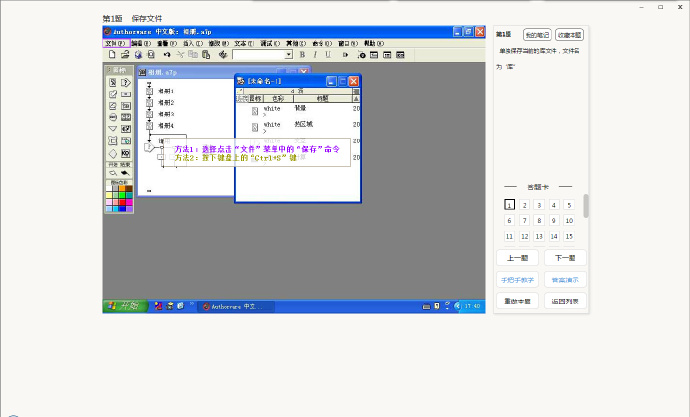Screen dimensions: 690x417
Task: Click the answer panel vertical scrollbar
Action: pos(586,206)
